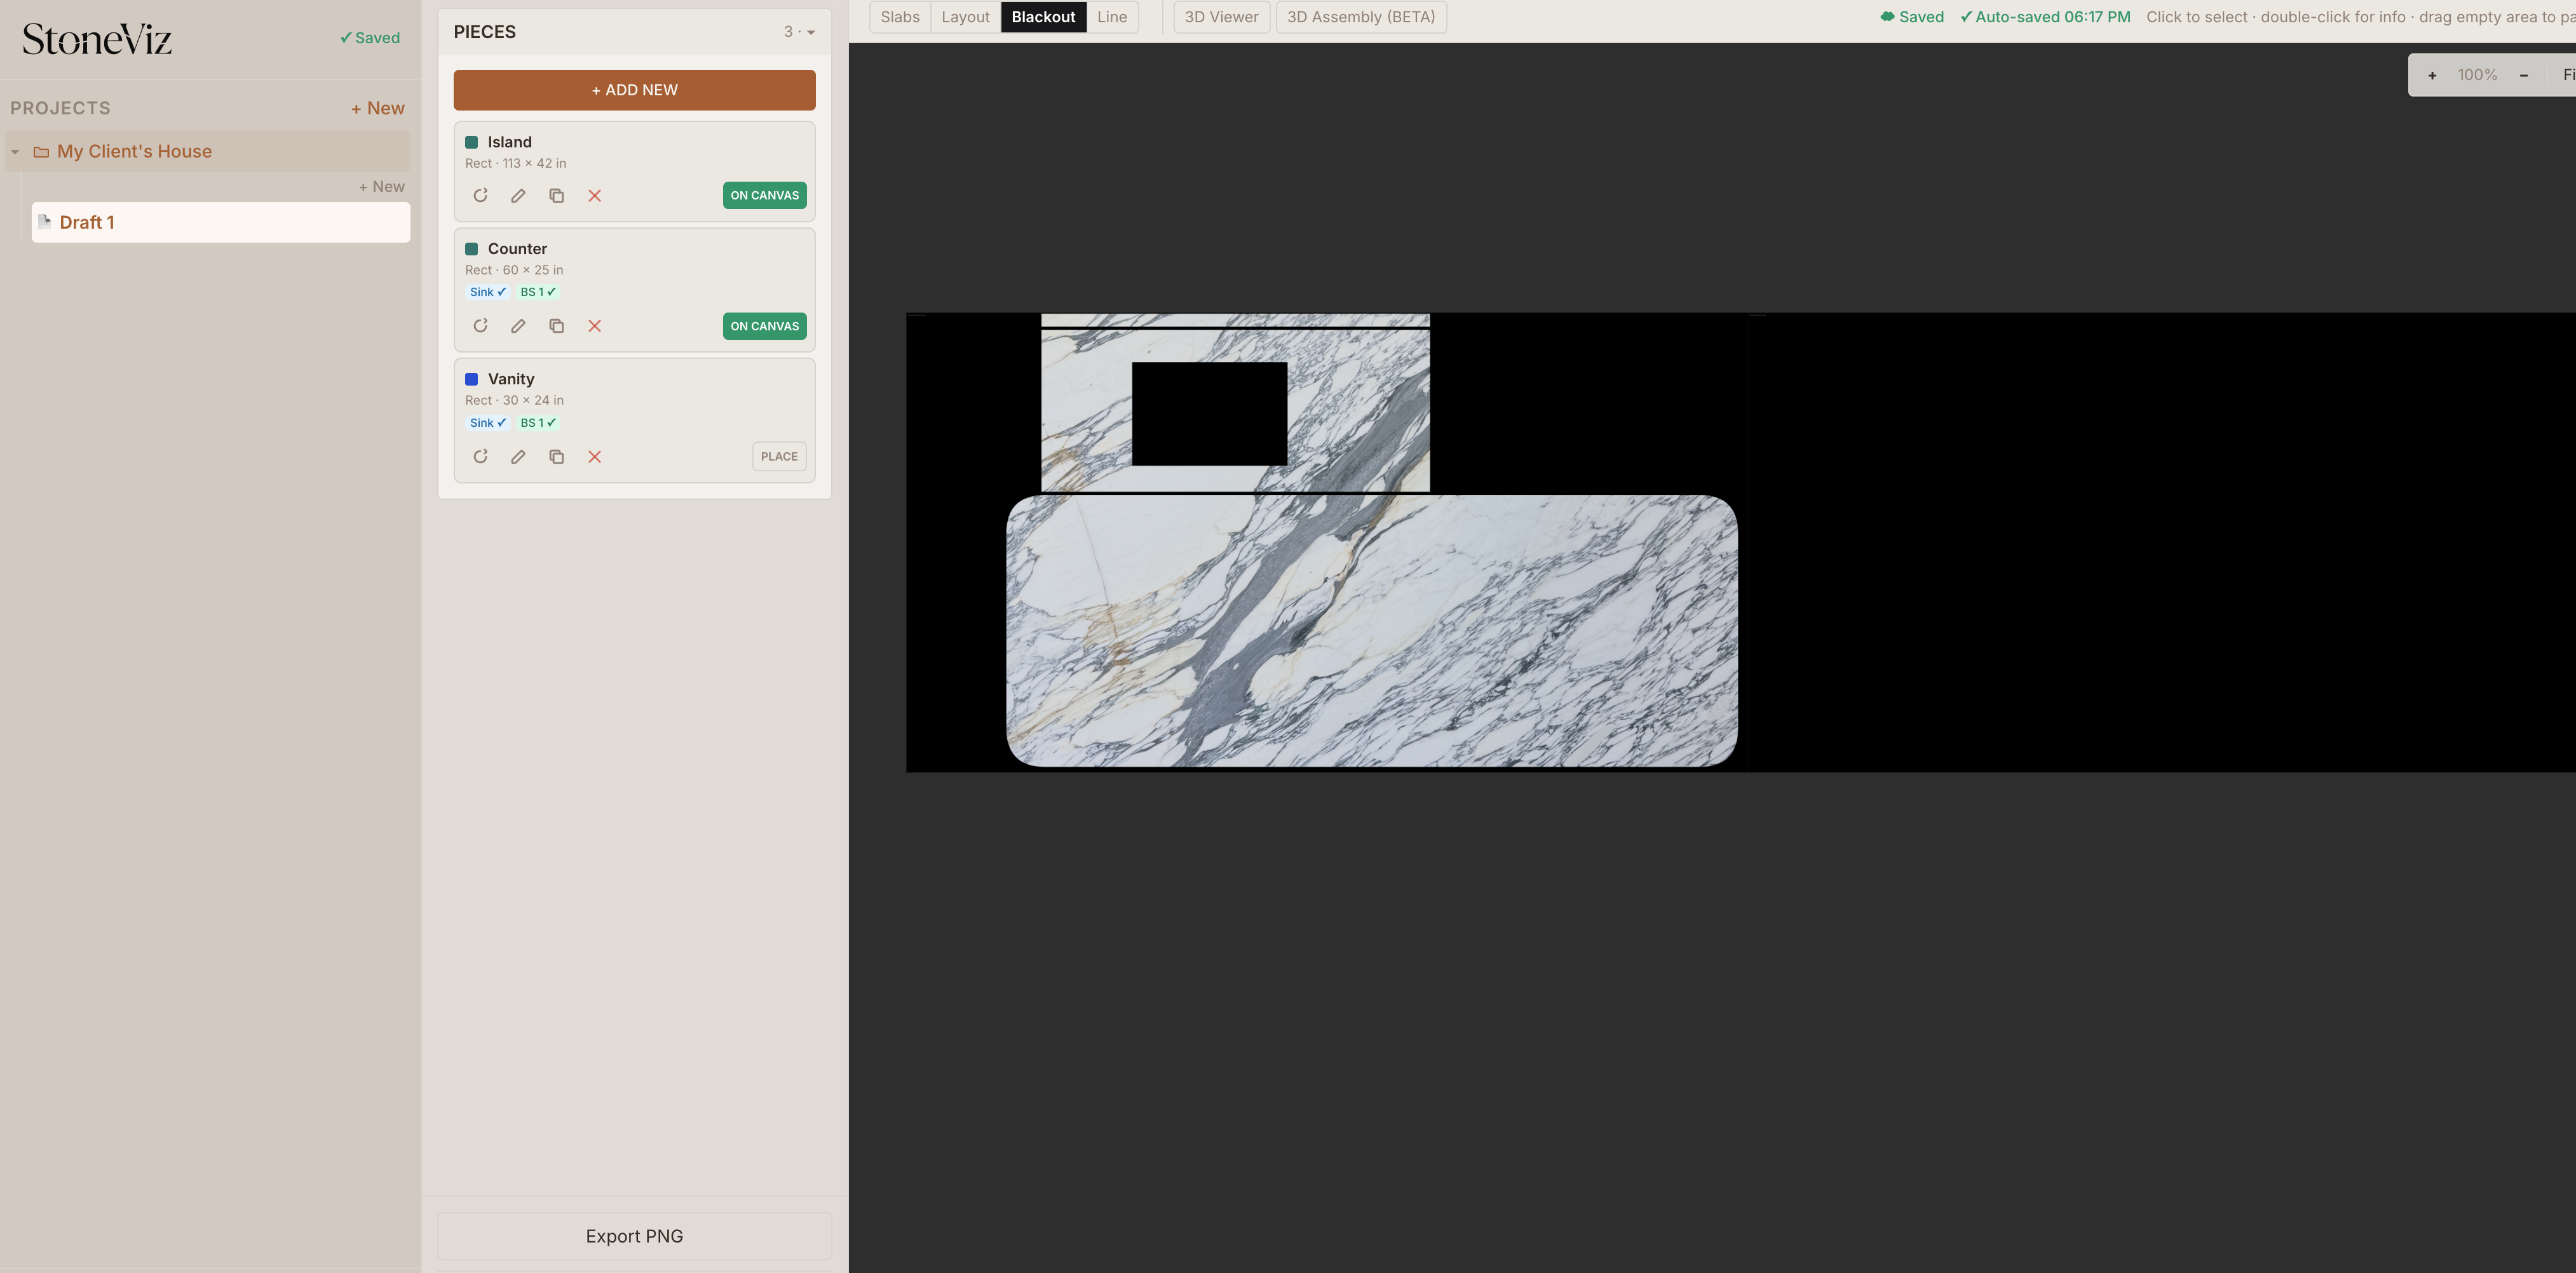
Task: Click the folder icon of My Client's House
Action: click(x=41, y=152)
